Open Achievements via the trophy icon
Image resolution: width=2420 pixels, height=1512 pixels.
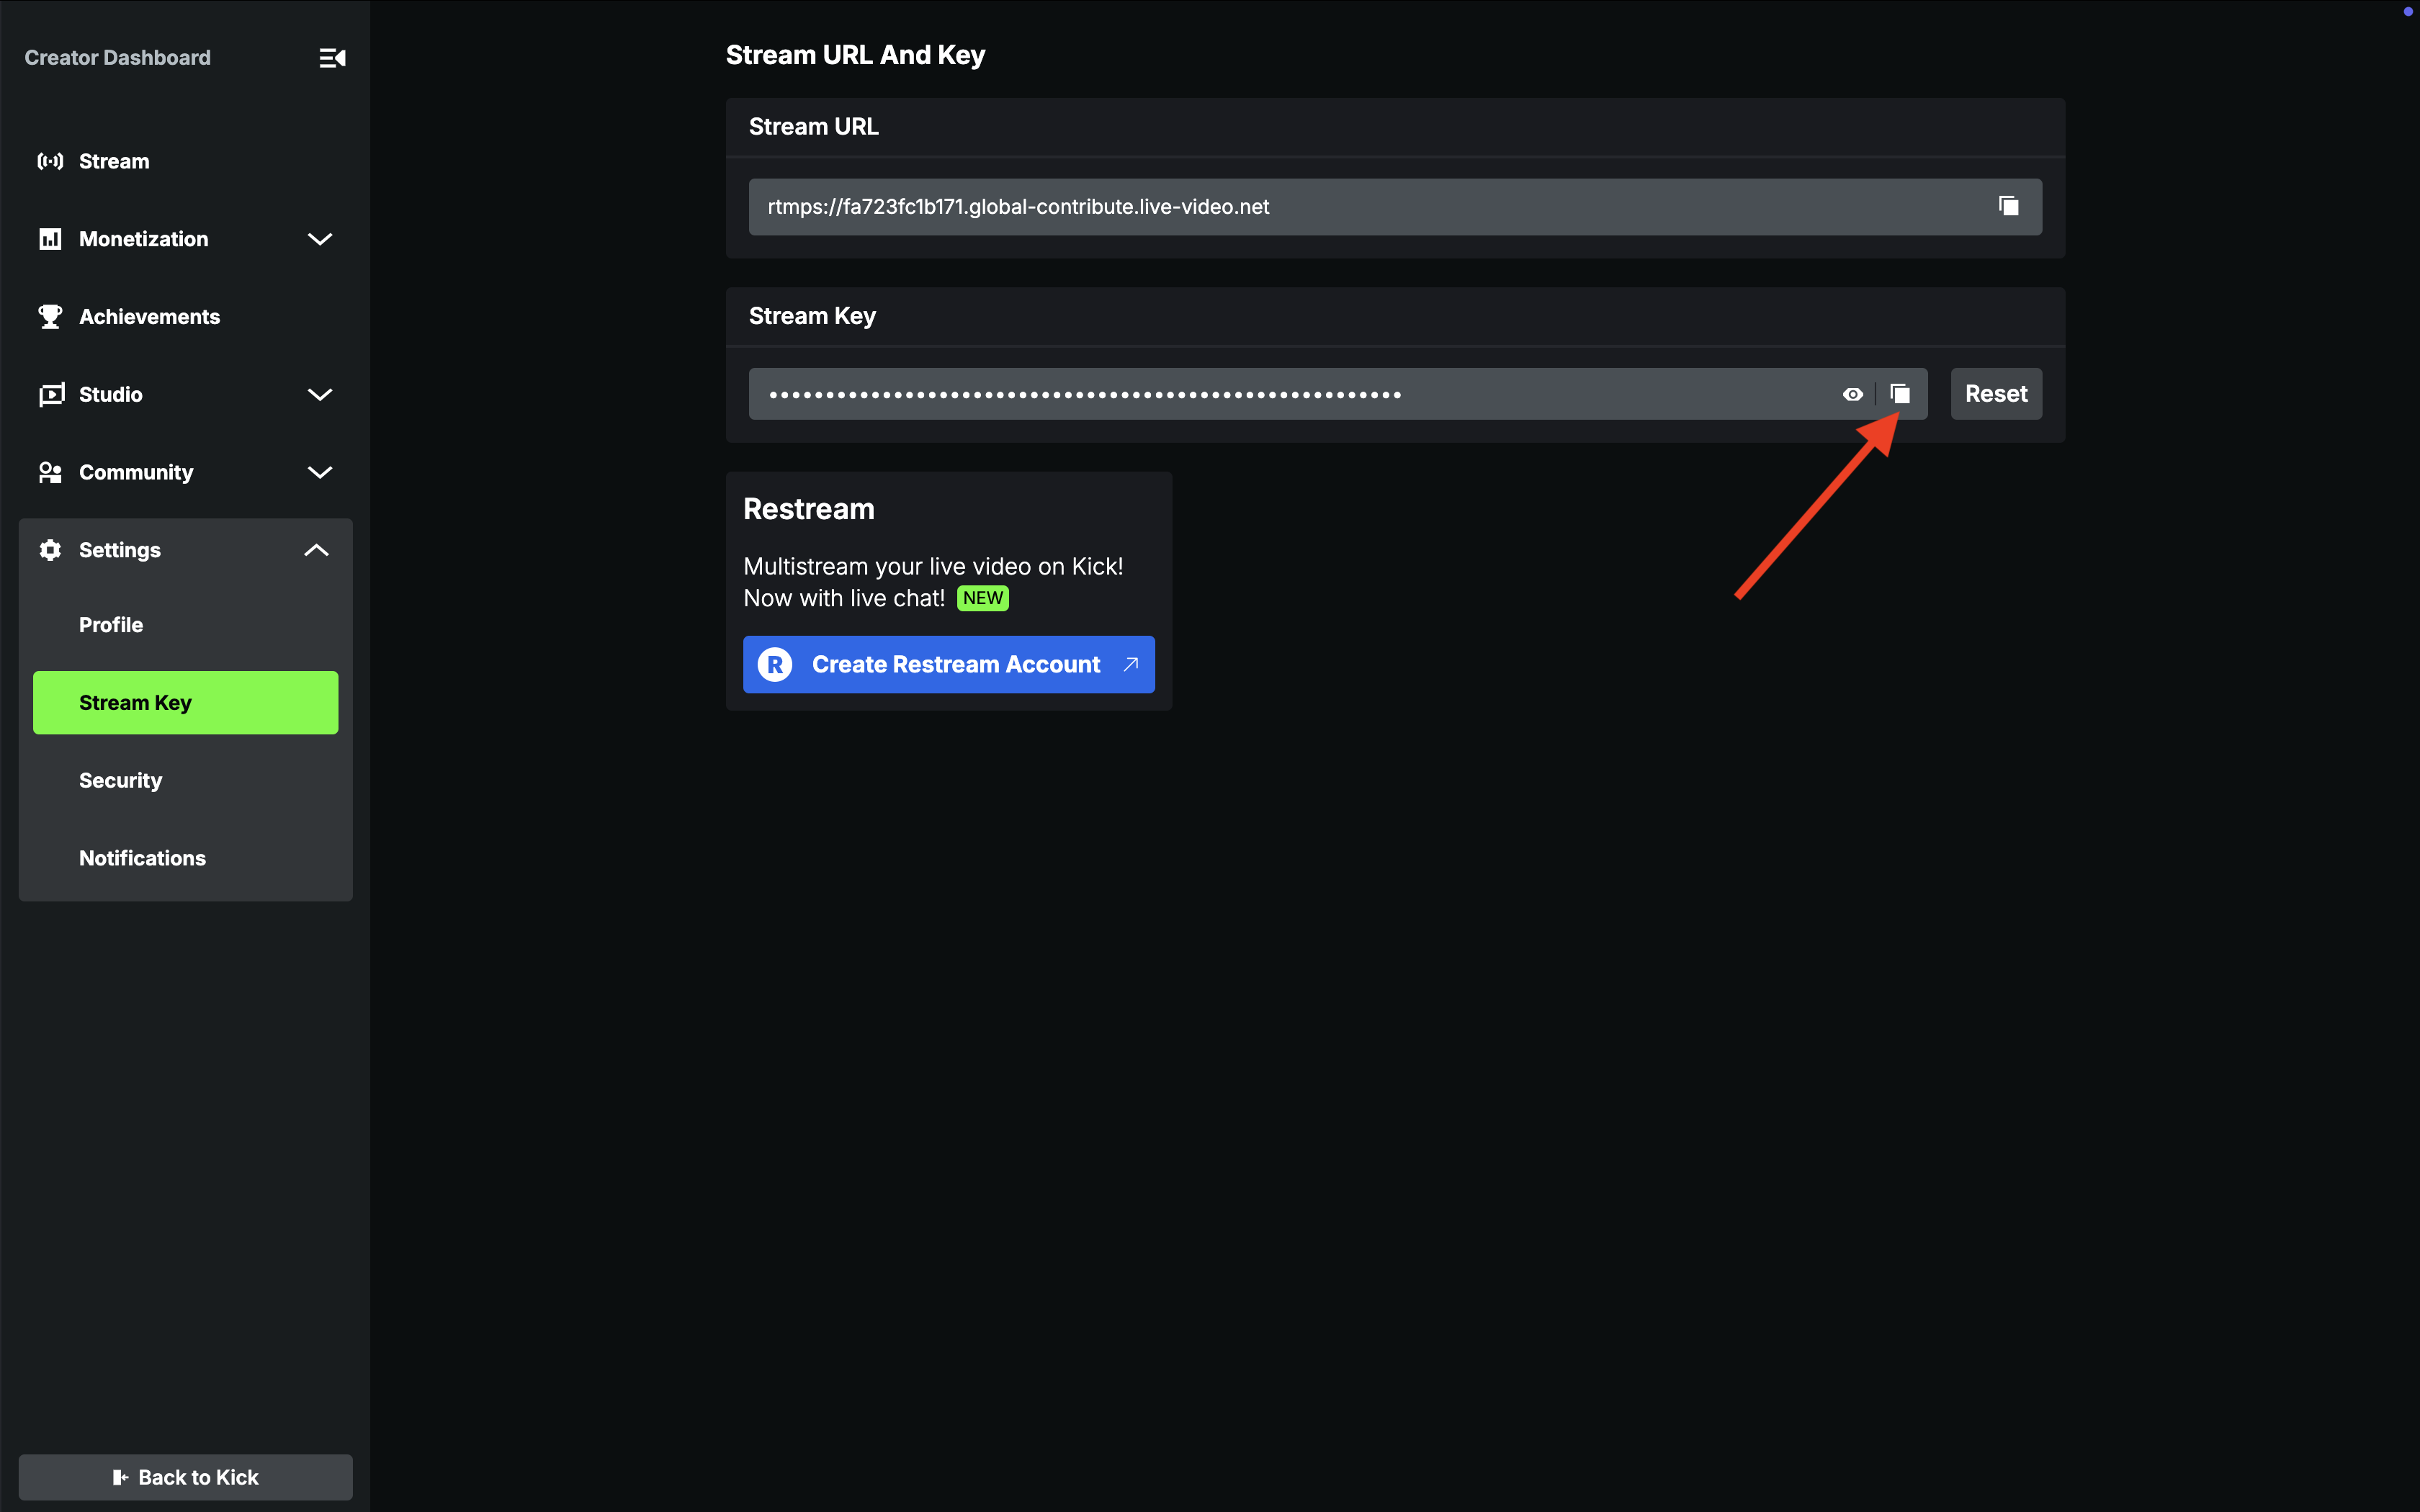[x=50, y=316]
